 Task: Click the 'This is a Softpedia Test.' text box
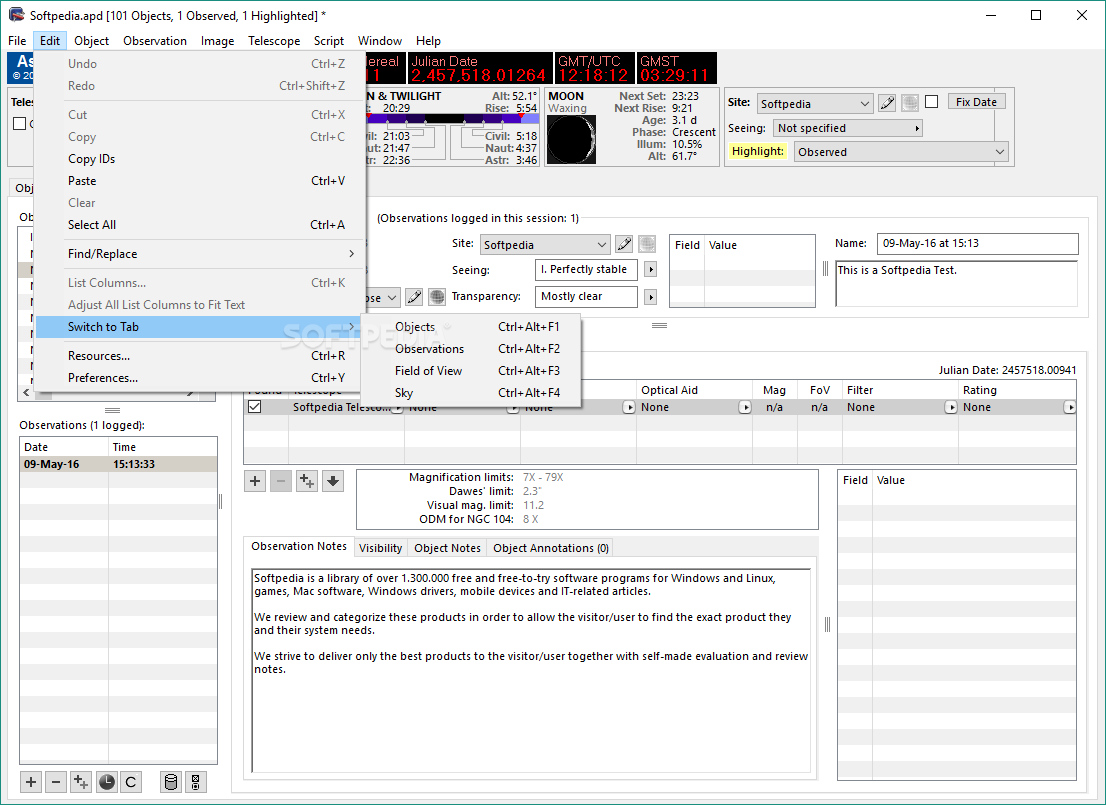point(956,284)
